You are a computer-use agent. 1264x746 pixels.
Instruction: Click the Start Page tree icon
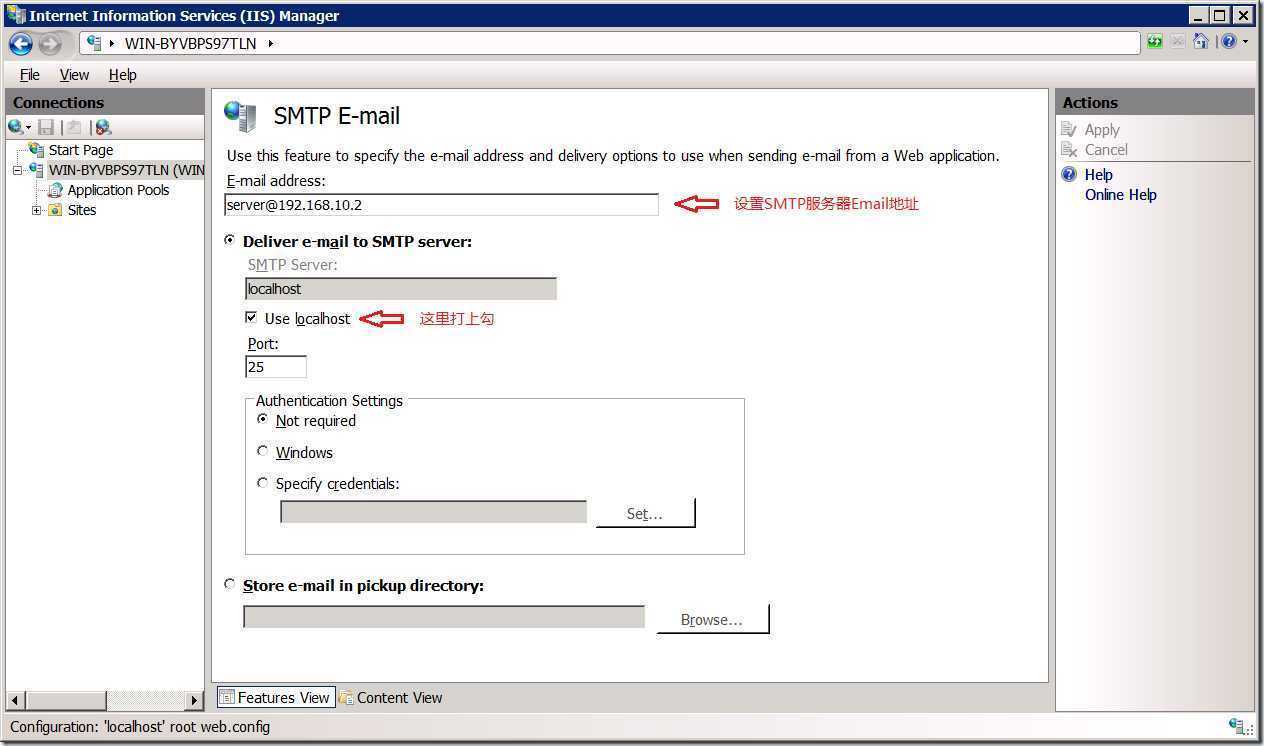pyautogui.click(x=37, y=150)
